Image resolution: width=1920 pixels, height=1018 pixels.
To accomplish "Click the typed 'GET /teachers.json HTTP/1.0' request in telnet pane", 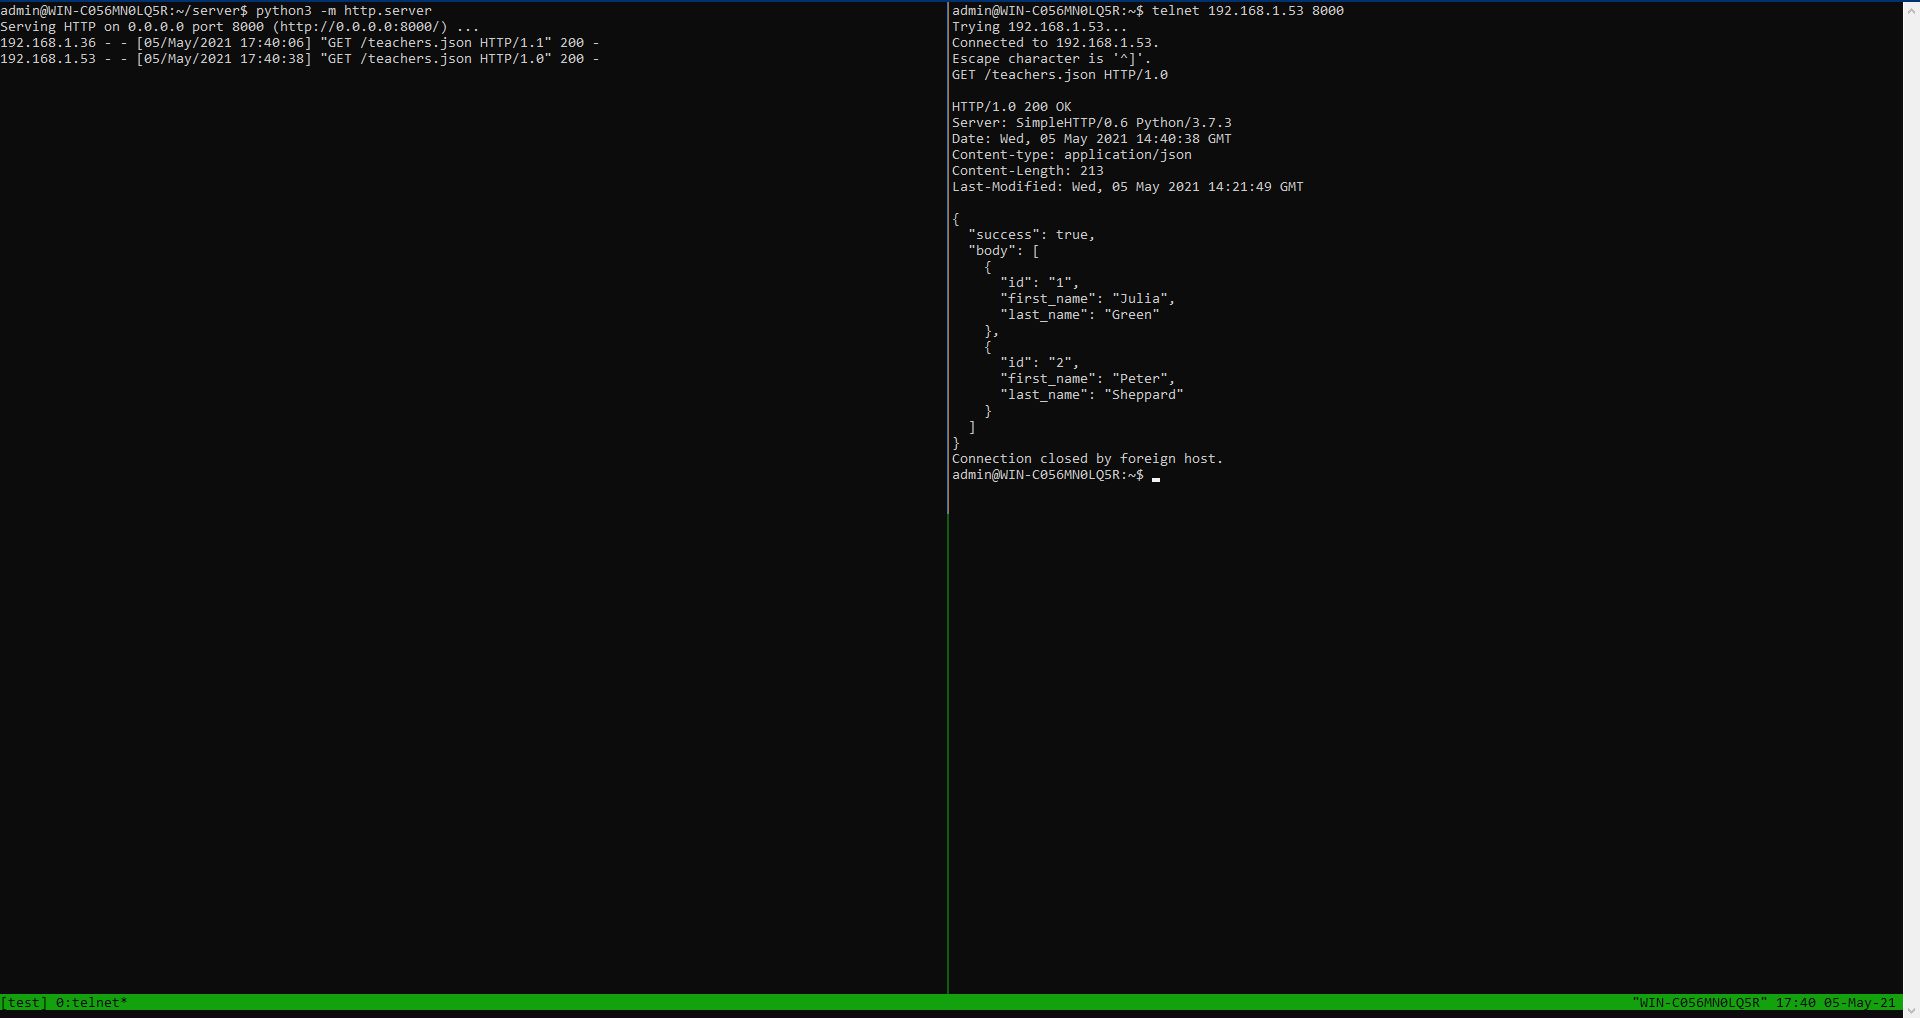I will 1060,75.
